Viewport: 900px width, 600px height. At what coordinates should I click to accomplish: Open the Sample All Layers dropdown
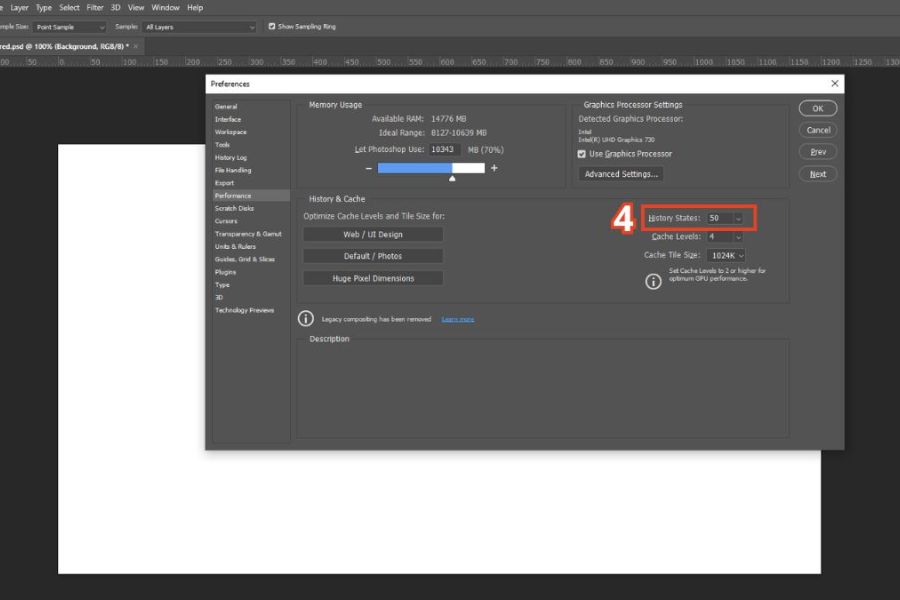200,27
